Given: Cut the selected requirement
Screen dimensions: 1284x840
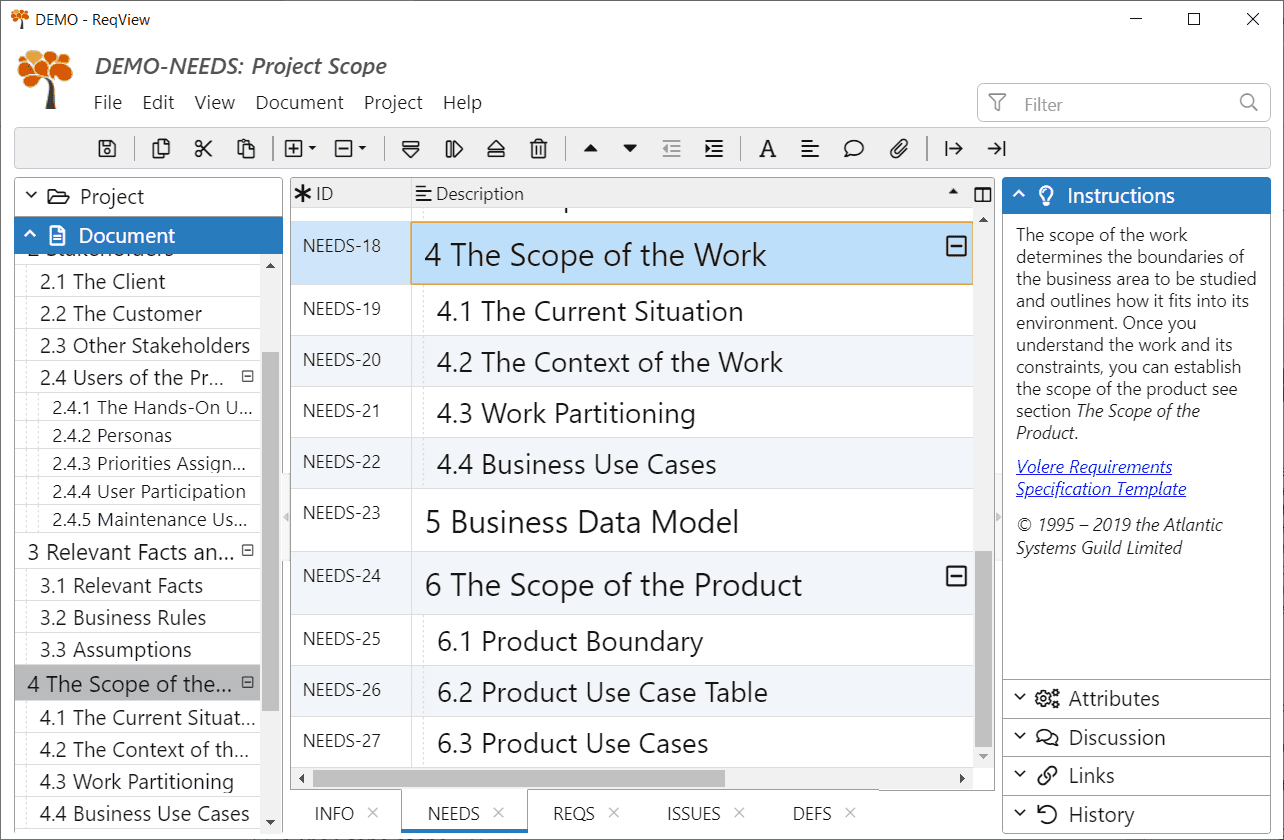Looking at the screenshot, I should 203,148.
